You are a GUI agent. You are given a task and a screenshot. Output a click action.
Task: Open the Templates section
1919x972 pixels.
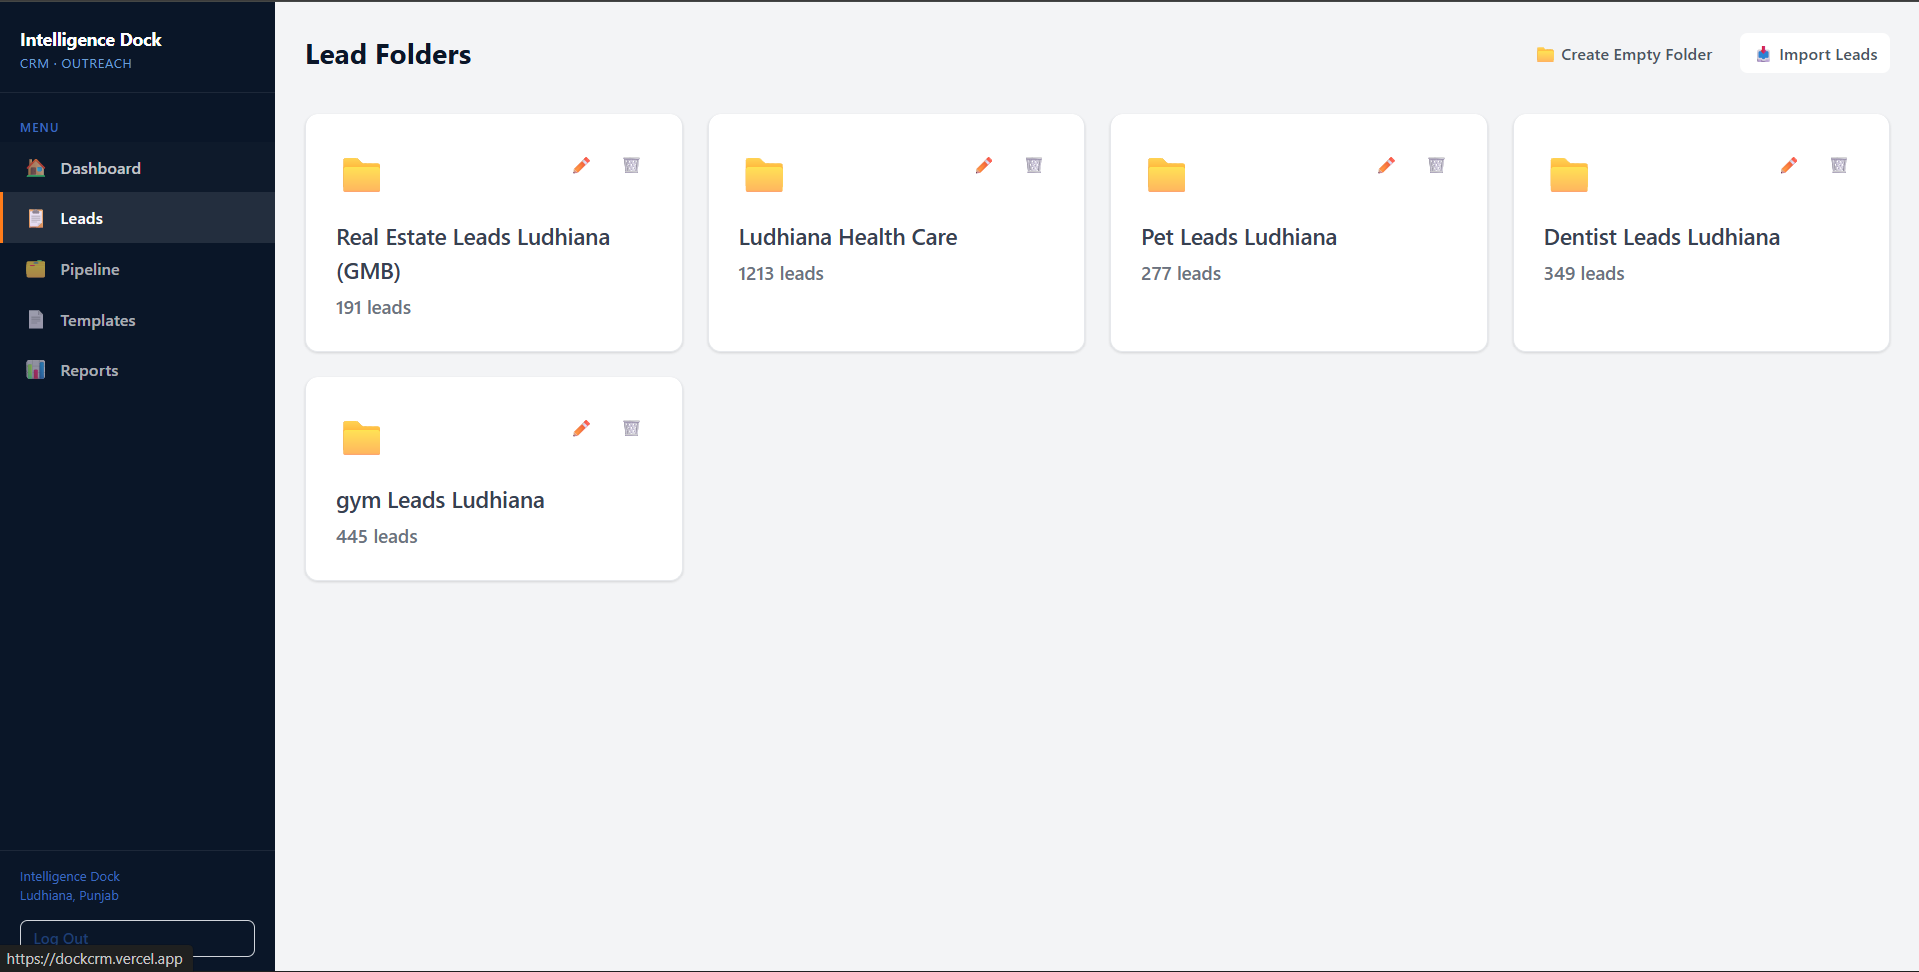(x=138, y=320)
